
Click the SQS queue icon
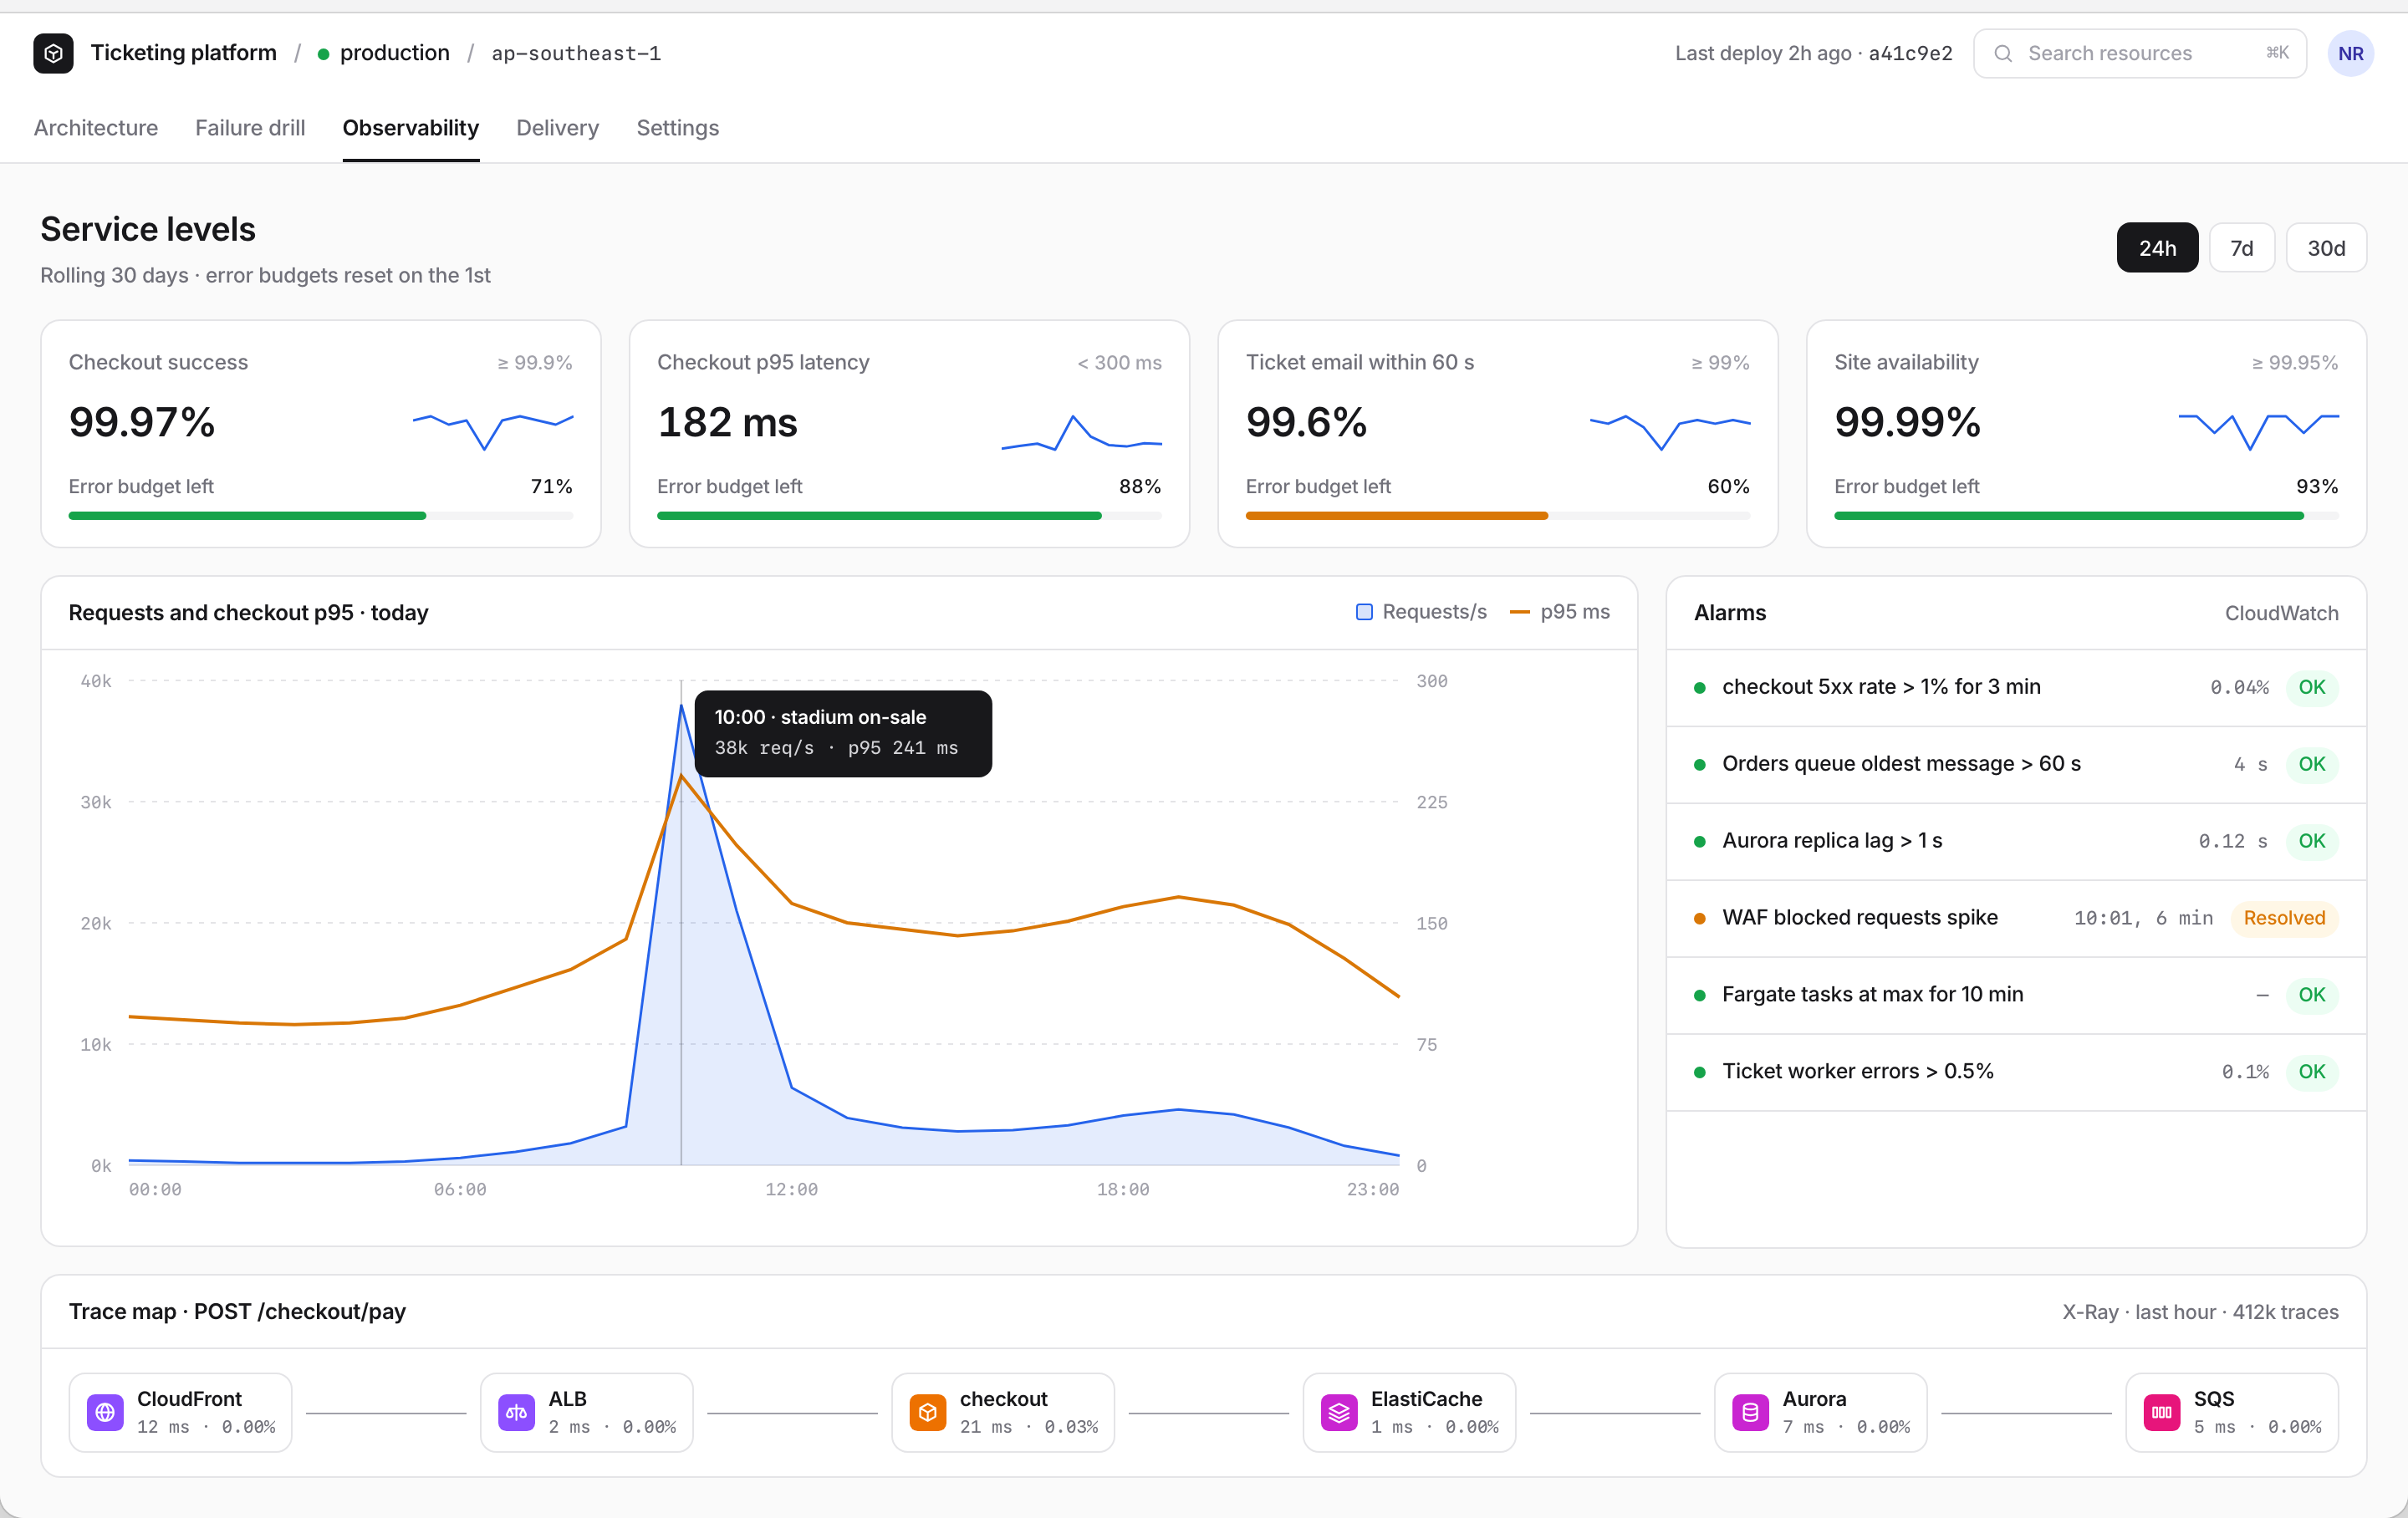[x=2162, y=1412]
